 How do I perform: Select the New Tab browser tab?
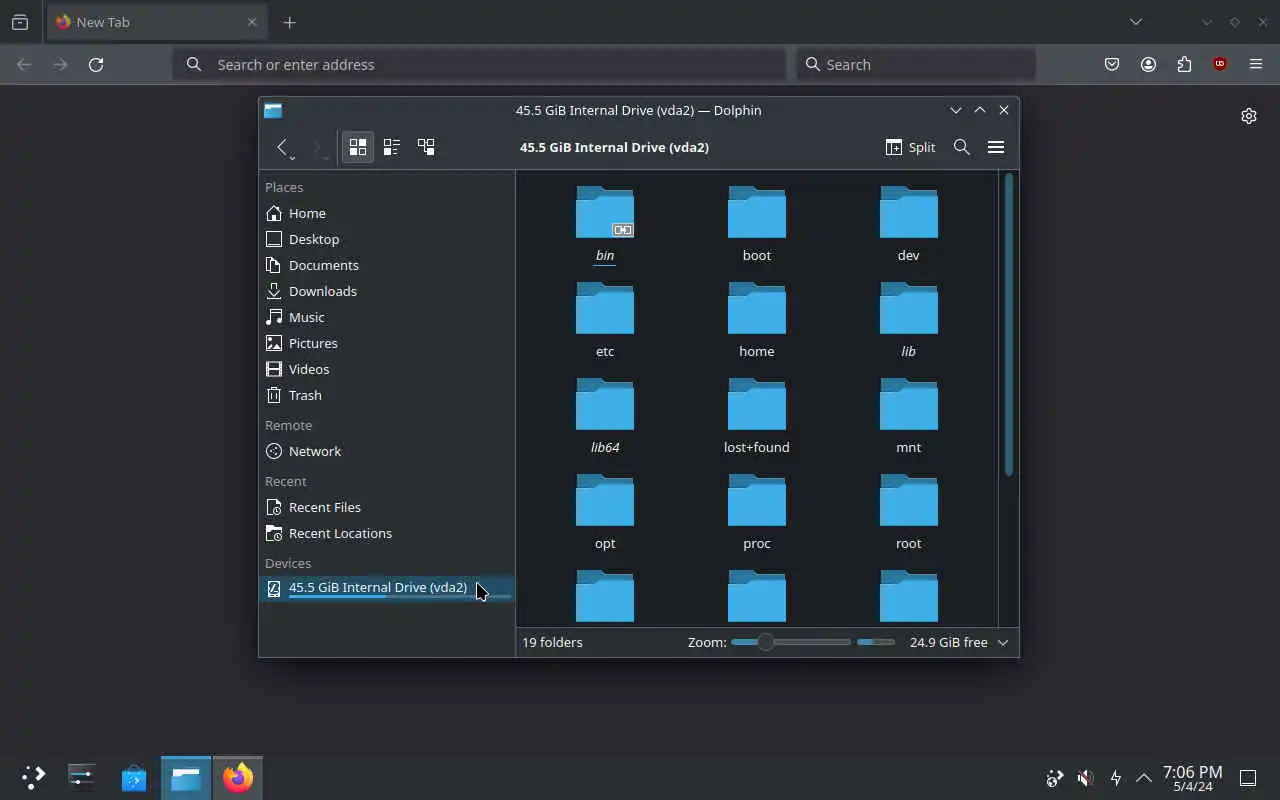click(157, 22)
